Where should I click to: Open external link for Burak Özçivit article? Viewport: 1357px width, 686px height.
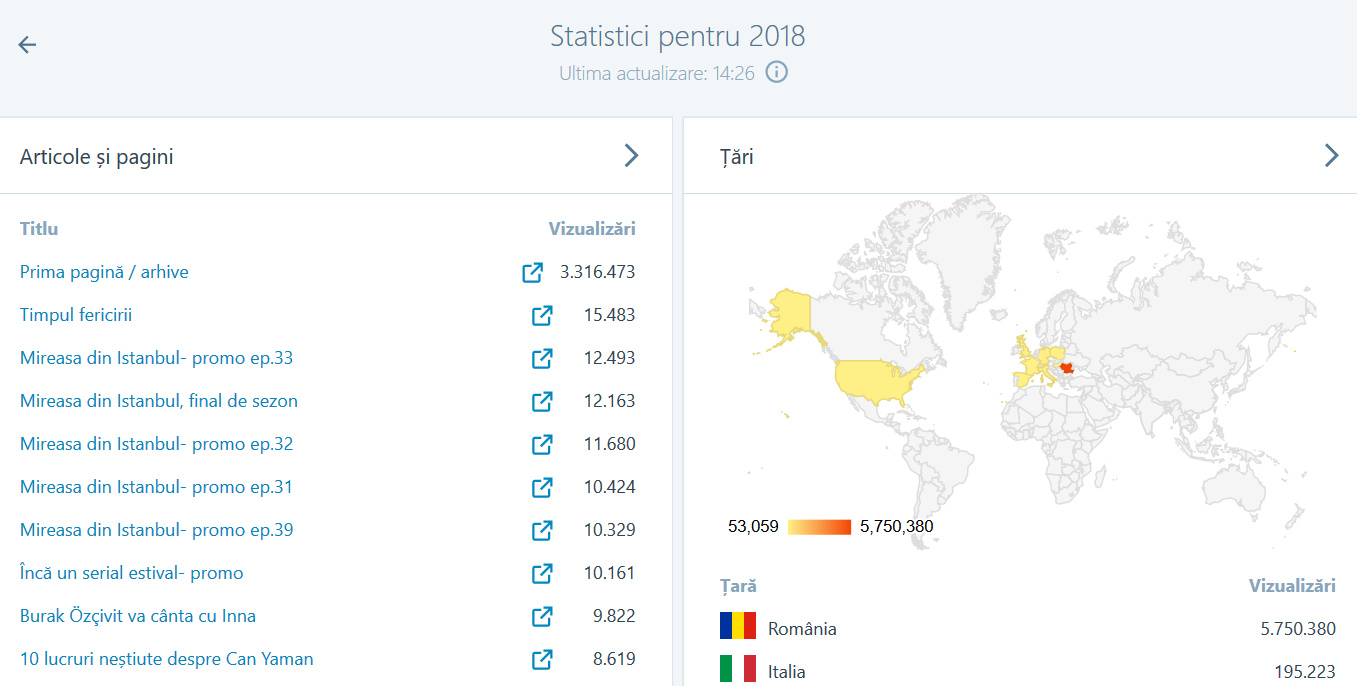pyautogui.click(x=541, y=616)
